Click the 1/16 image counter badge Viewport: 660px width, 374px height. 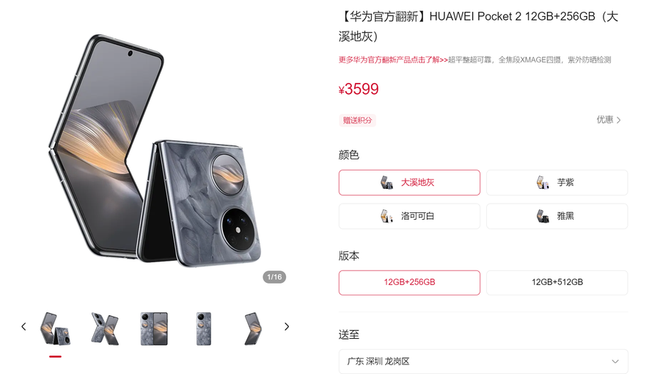(274, 277)
